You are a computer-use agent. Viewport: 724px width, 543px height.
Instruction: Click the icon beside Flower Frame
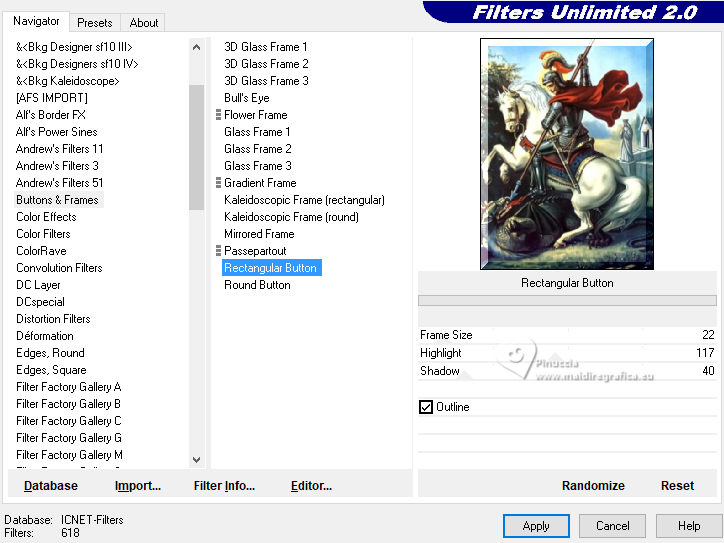[218, 115]
